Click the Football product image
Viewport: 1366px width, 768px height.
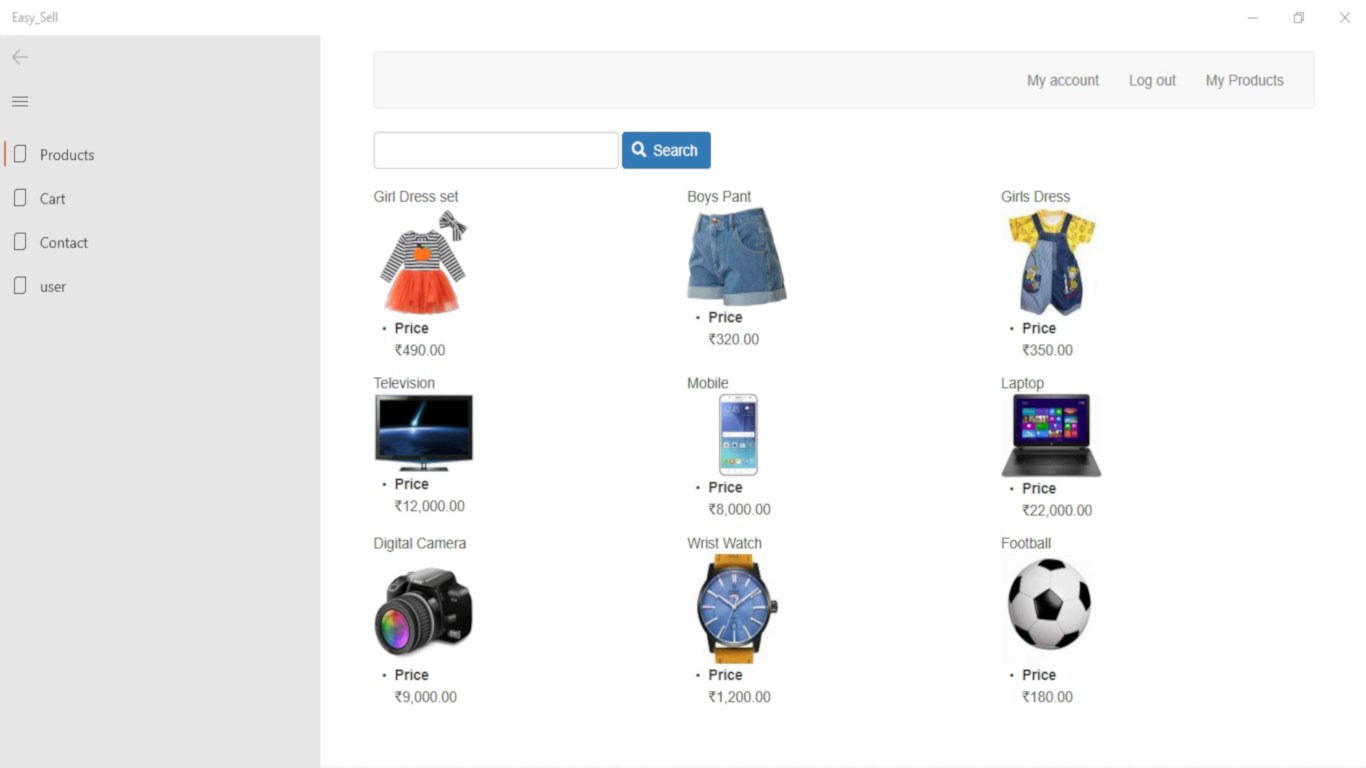[x=1049, y=605]
